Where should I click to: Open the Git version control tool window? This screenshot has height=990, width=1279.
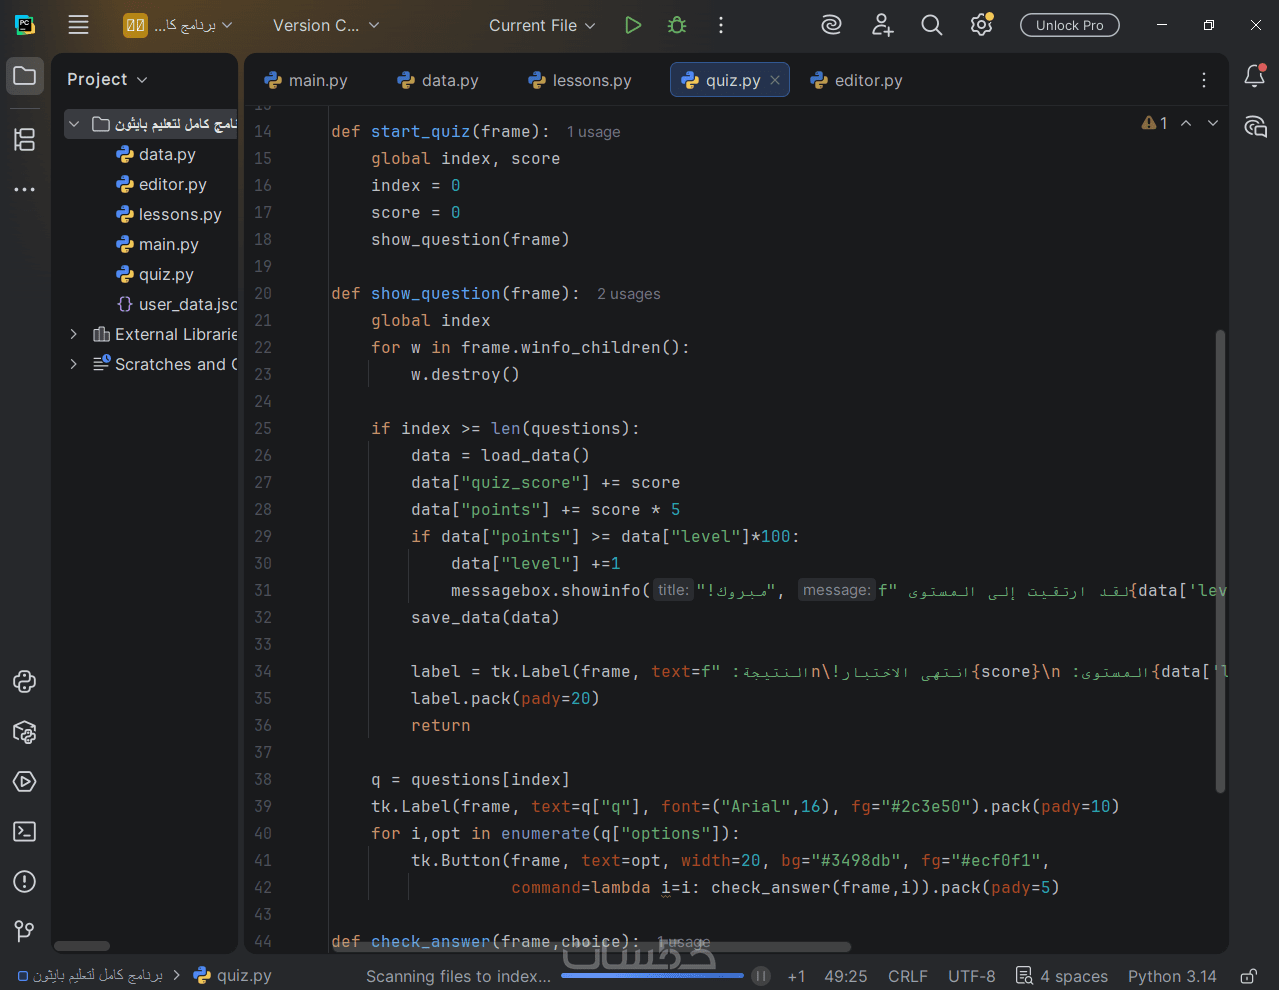pyautogui.click(x=24, y=931)
